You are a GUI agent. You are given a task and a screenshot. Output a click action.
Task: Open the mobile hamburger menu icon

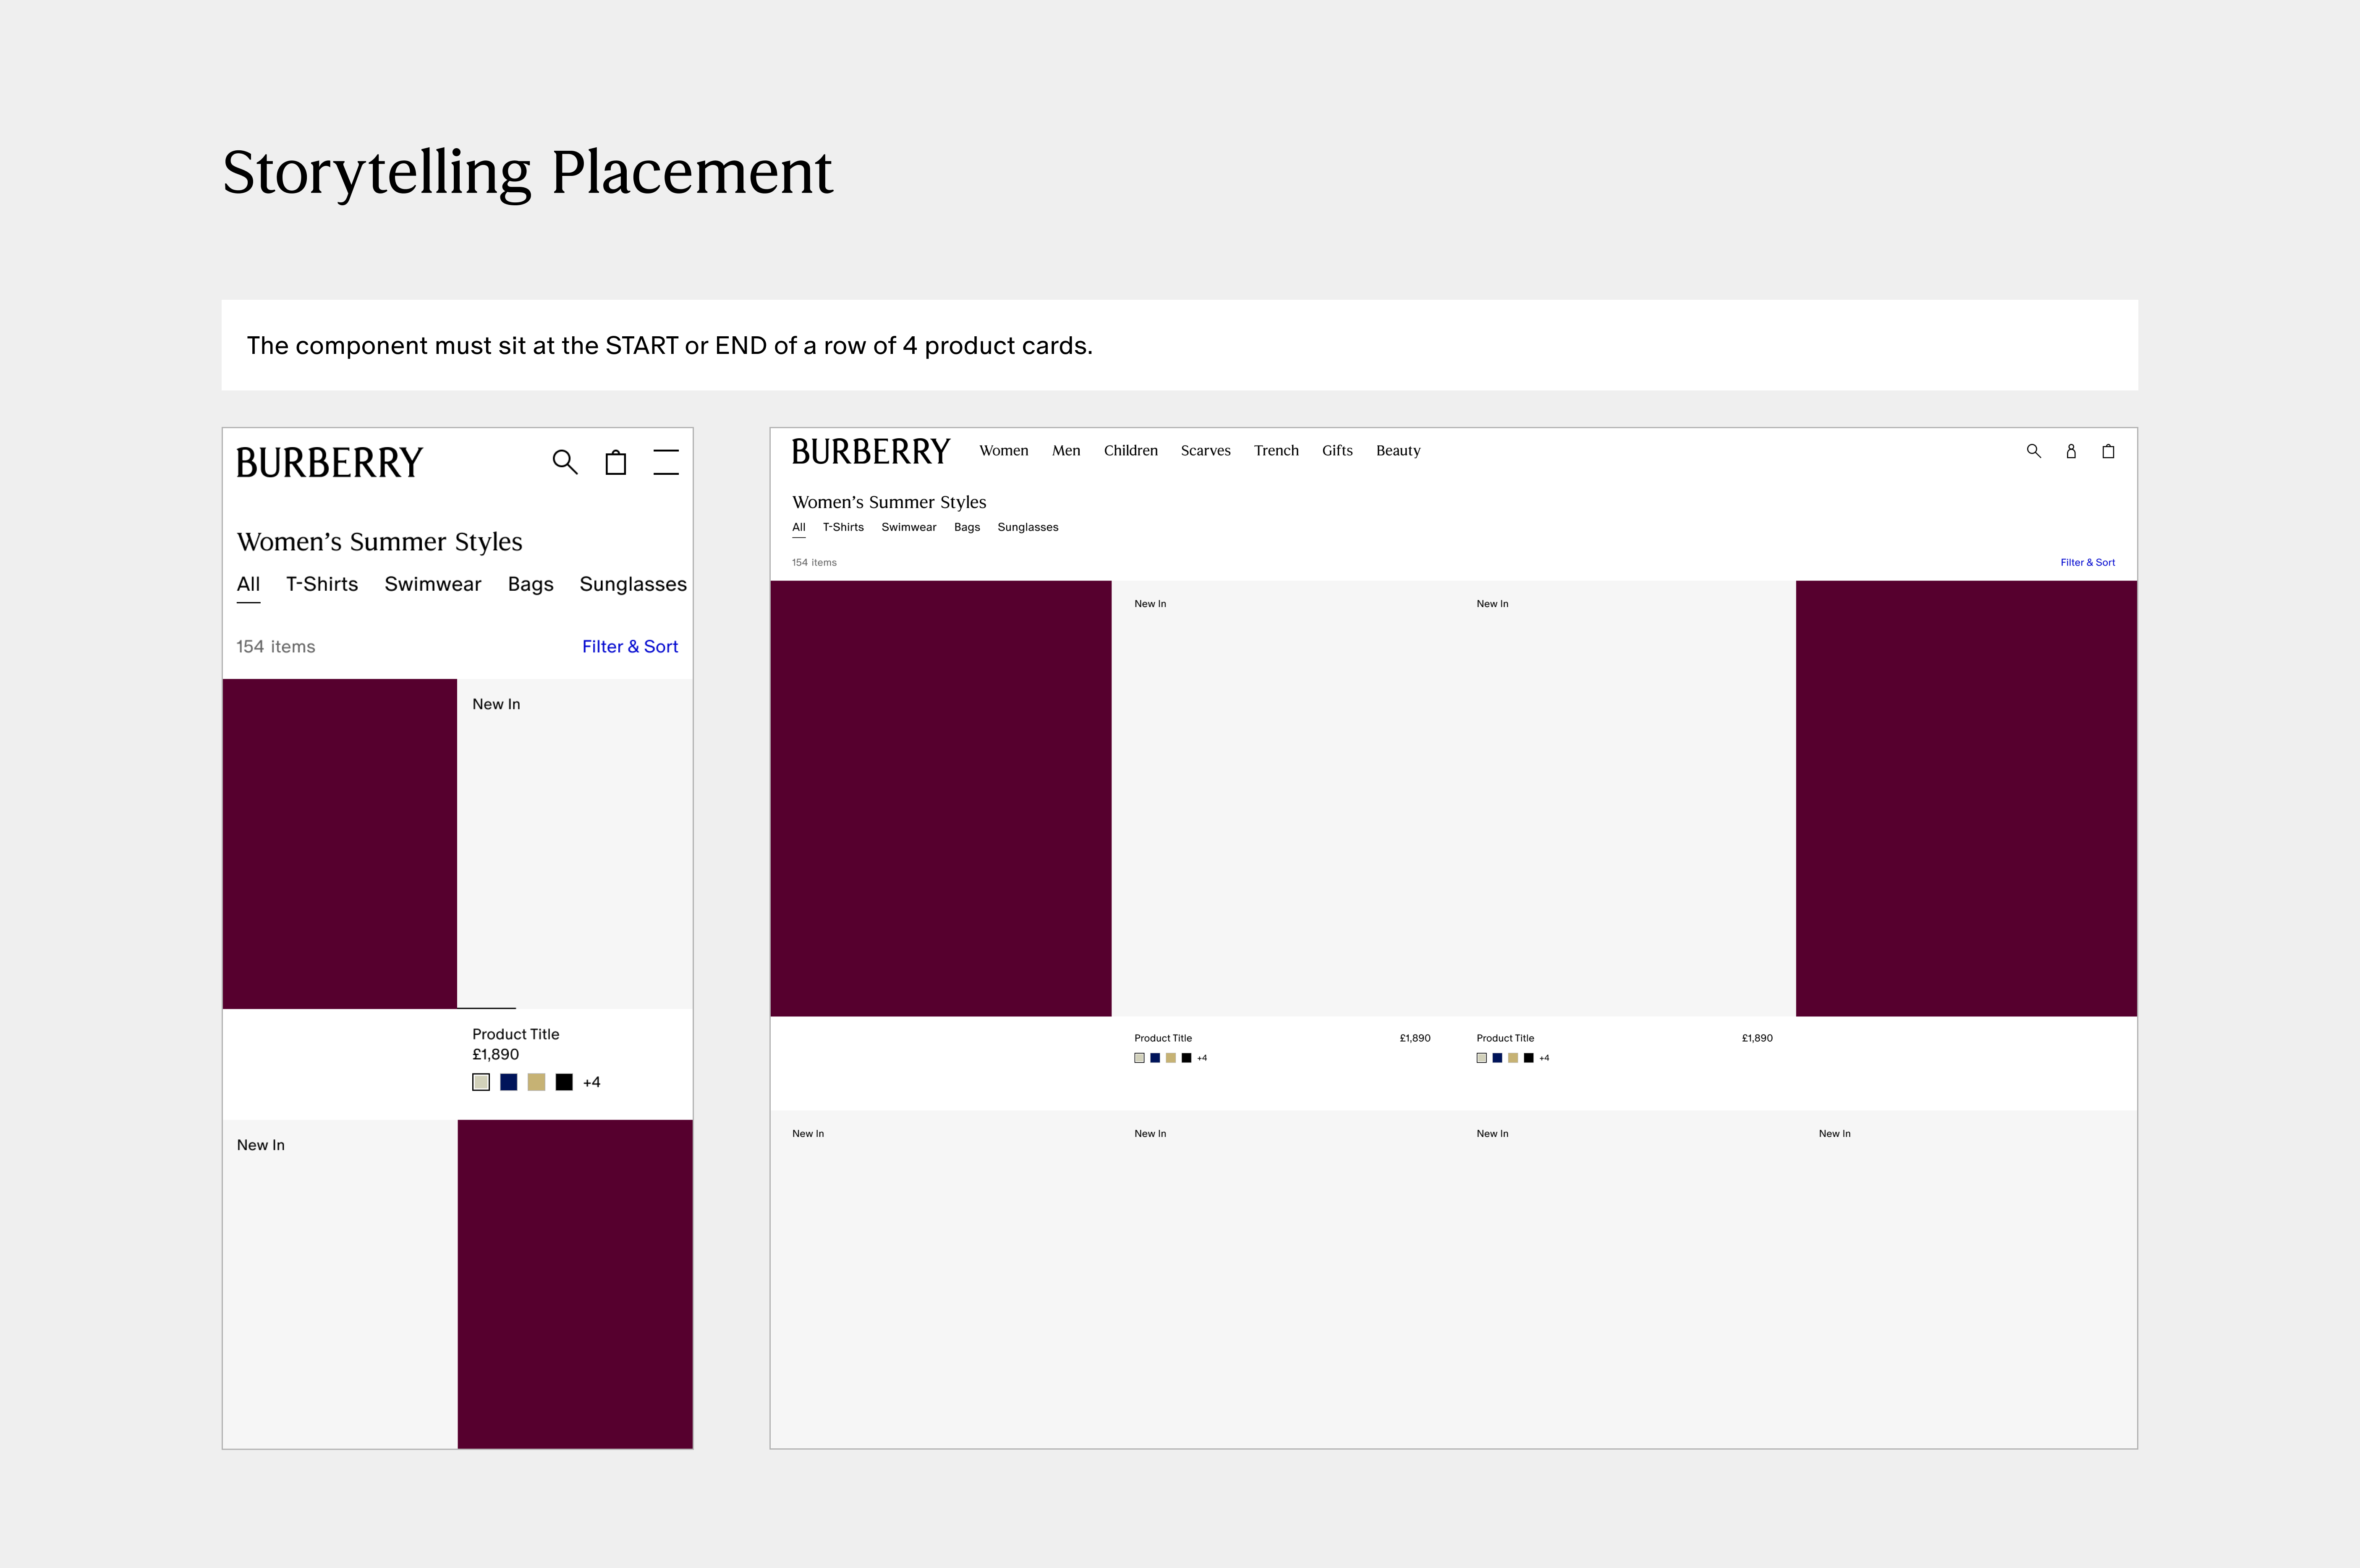(x=666, y=462)
